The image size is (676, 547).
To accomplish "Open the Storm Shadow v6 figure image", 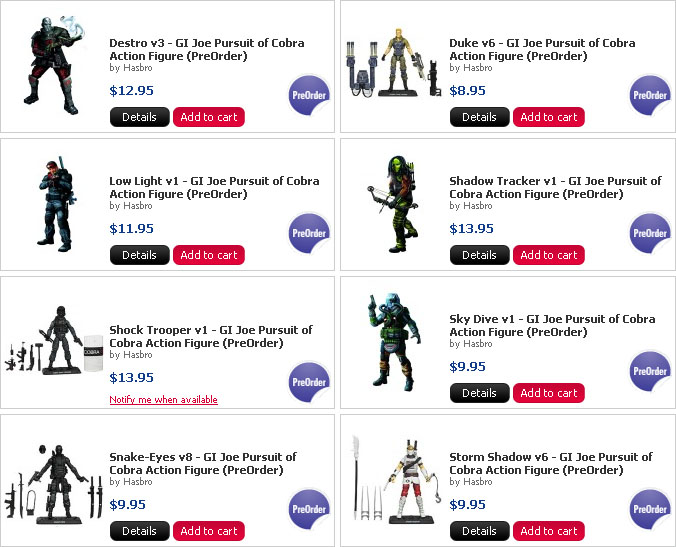I will [396, 479].
